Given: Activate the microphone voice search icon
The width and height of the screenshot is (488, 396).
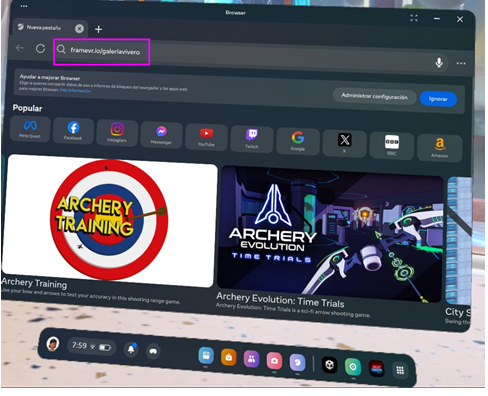Looking at the screenshot, I should pyautogui.click(x=439, y=62).
